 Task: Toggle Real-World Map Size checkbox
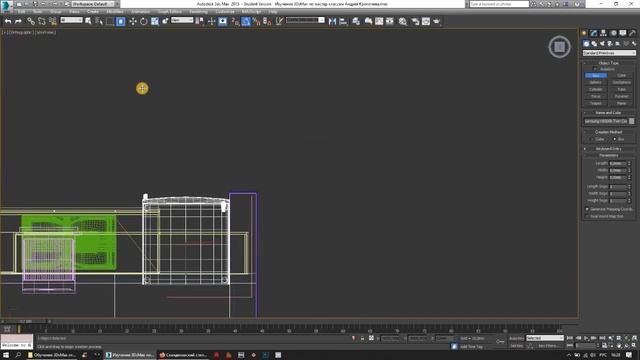point(587,216)
